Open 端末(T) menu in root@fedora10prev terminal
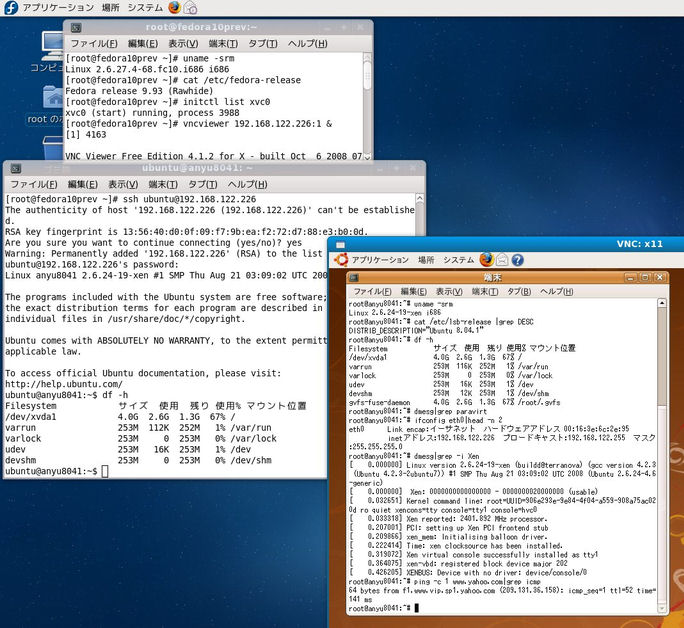684x628 pixels. coord(223,44)
